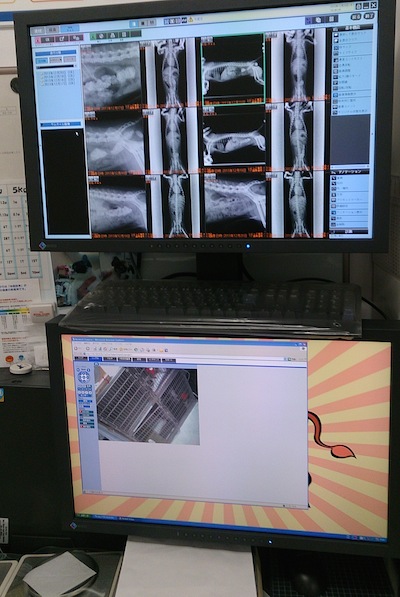Click the black slider bar in left panel
This screenshot has width=400, height=597.
56,67
